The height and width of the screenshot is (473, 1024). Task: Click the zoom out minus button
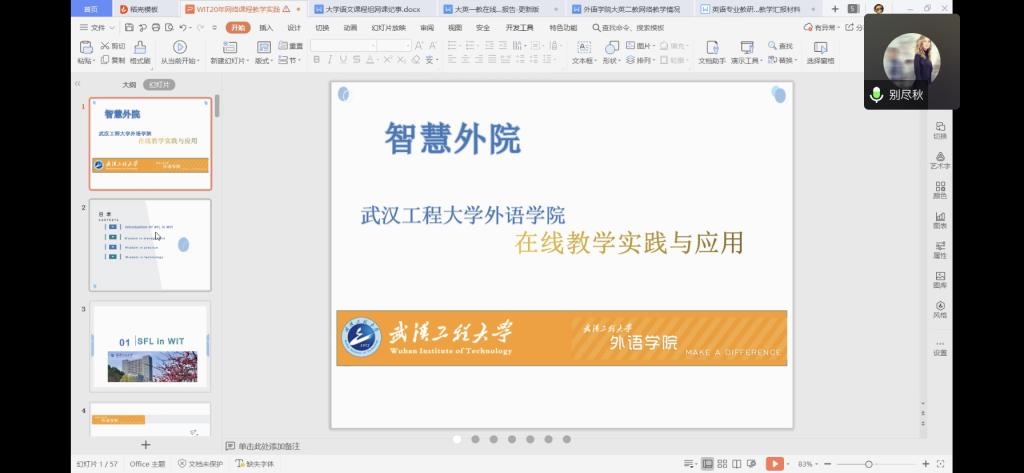point(827,464)
